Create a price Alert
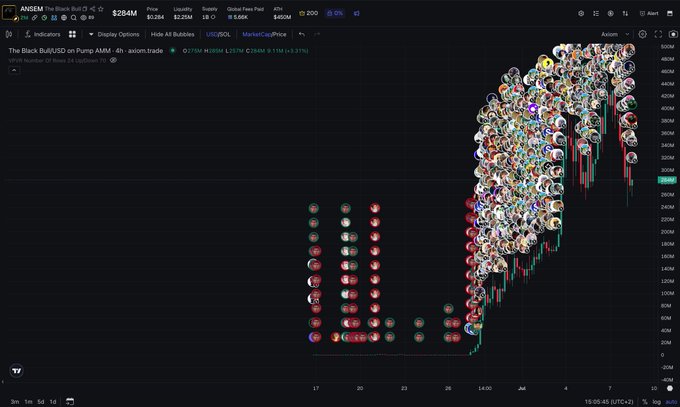 point(649,13)
